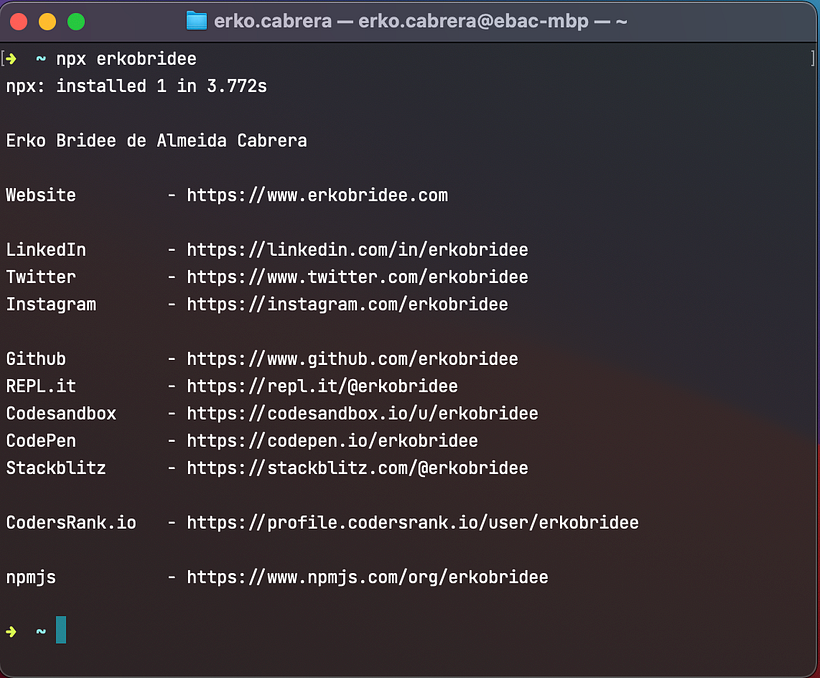Open the Instagram link for erkobridee
The image size is (820, 678).
point(346,304)
